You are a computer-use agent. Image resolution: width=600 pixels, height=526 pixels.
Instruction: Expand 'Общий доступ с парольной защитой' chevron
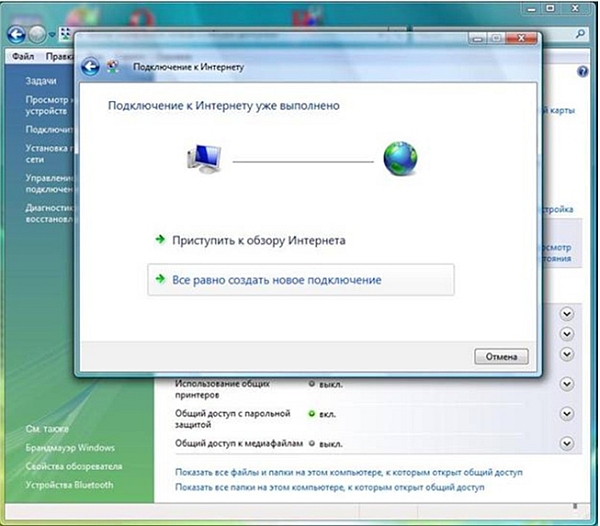(x=568, y=413)
